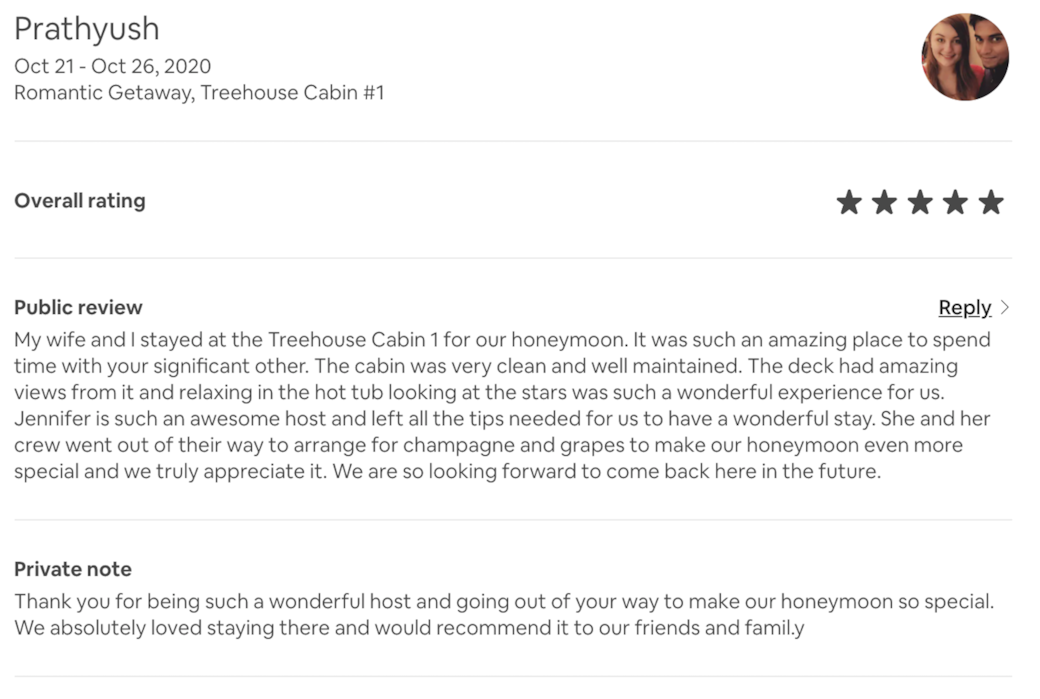Click the Public review heading
Viewport: 1040px width, 699px height.
(x=78, y=307)
